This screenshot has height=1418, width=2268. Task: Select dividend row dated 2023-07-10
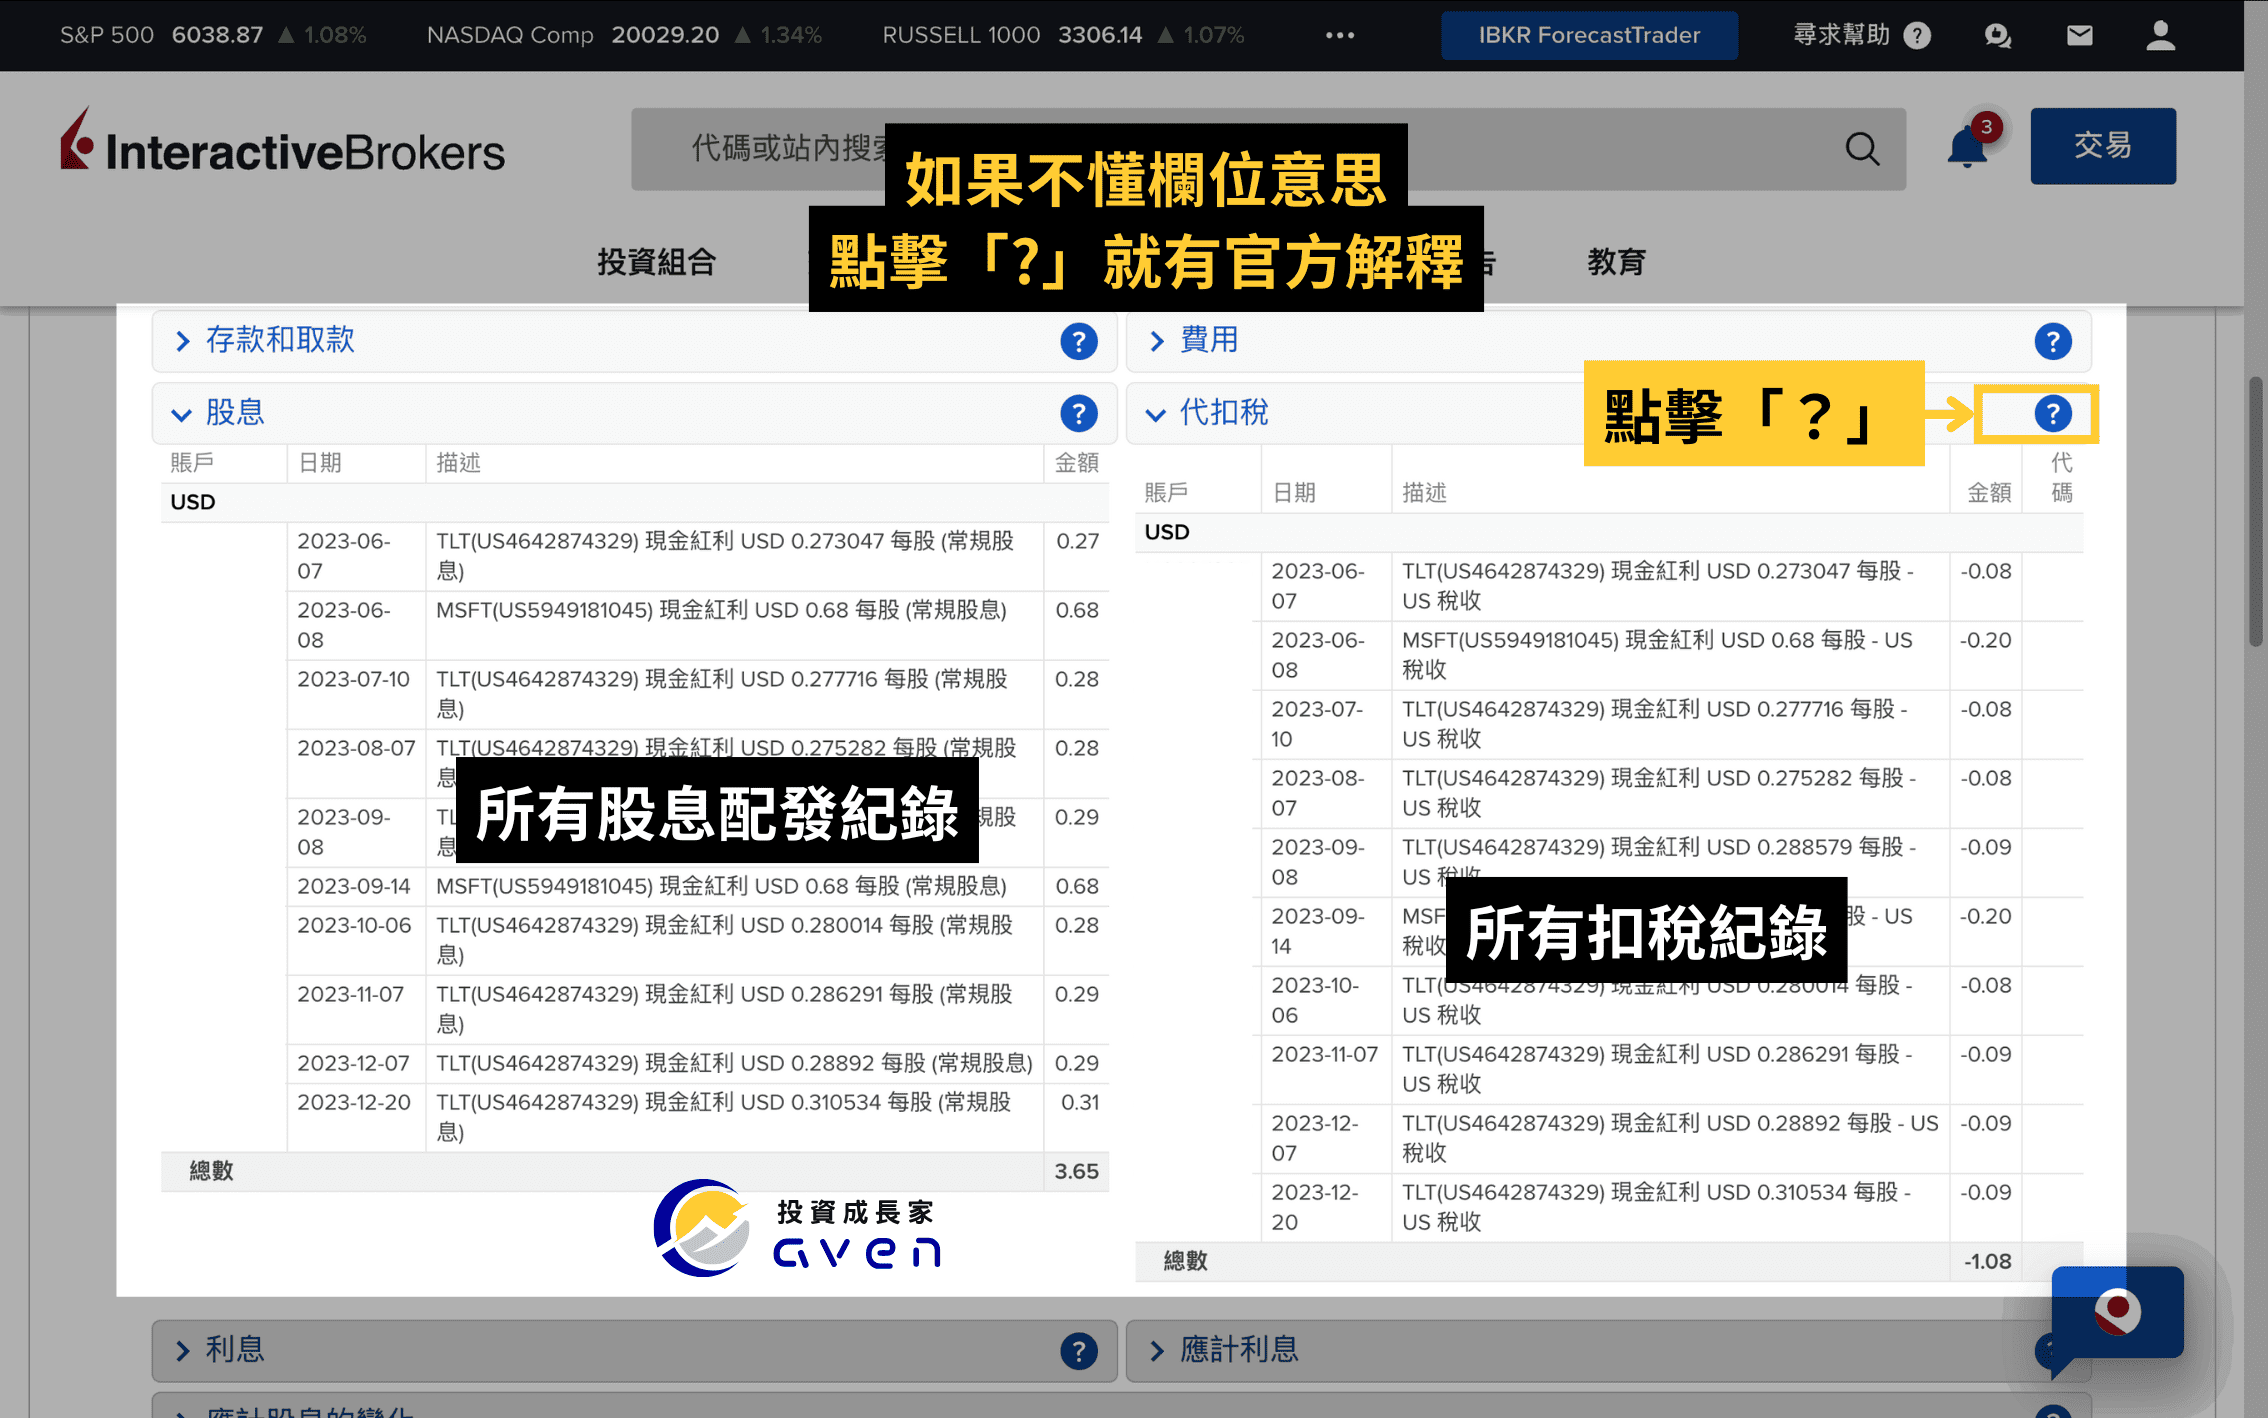click(x=698, y=694)
